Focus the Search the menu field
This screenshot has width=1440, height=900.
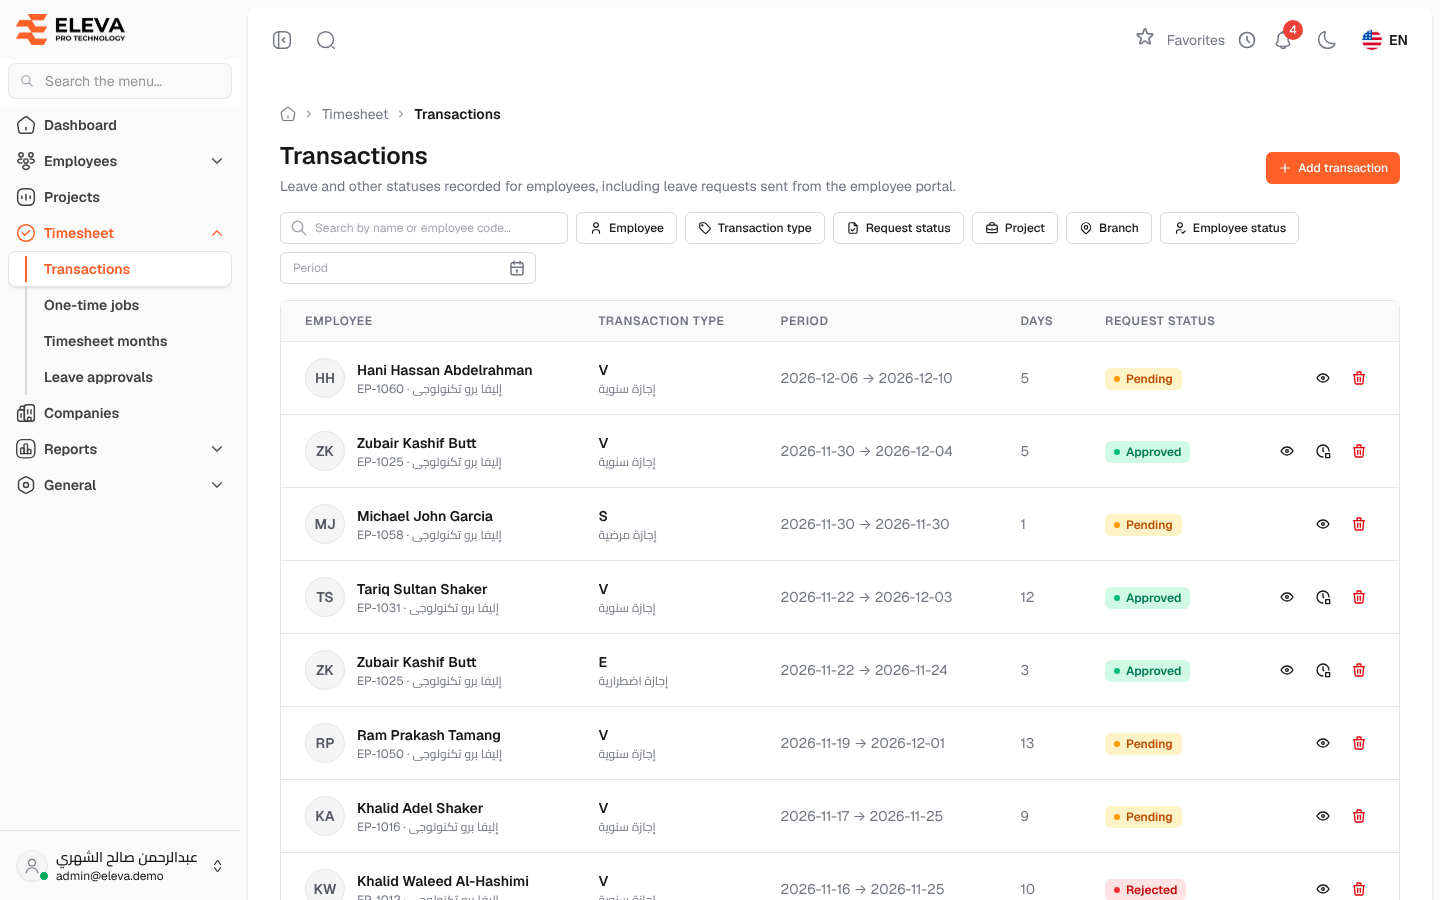click(120, 81)
